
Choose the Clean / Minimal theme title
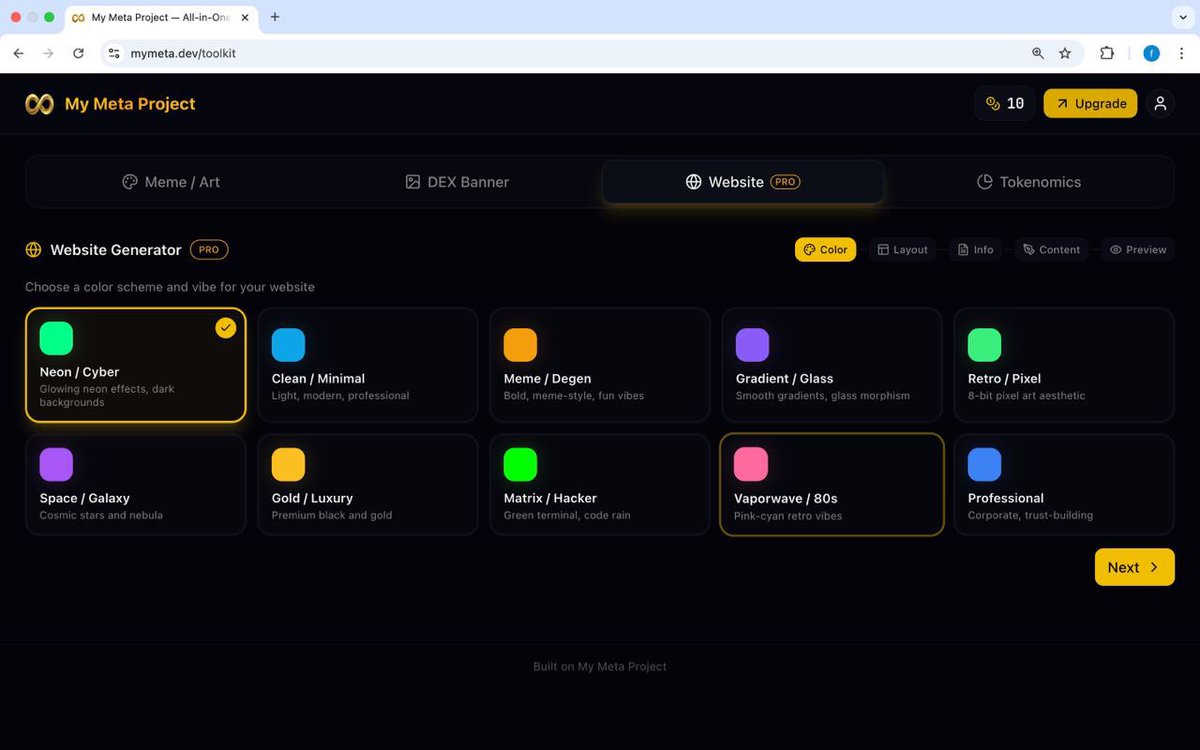(318, 379)
